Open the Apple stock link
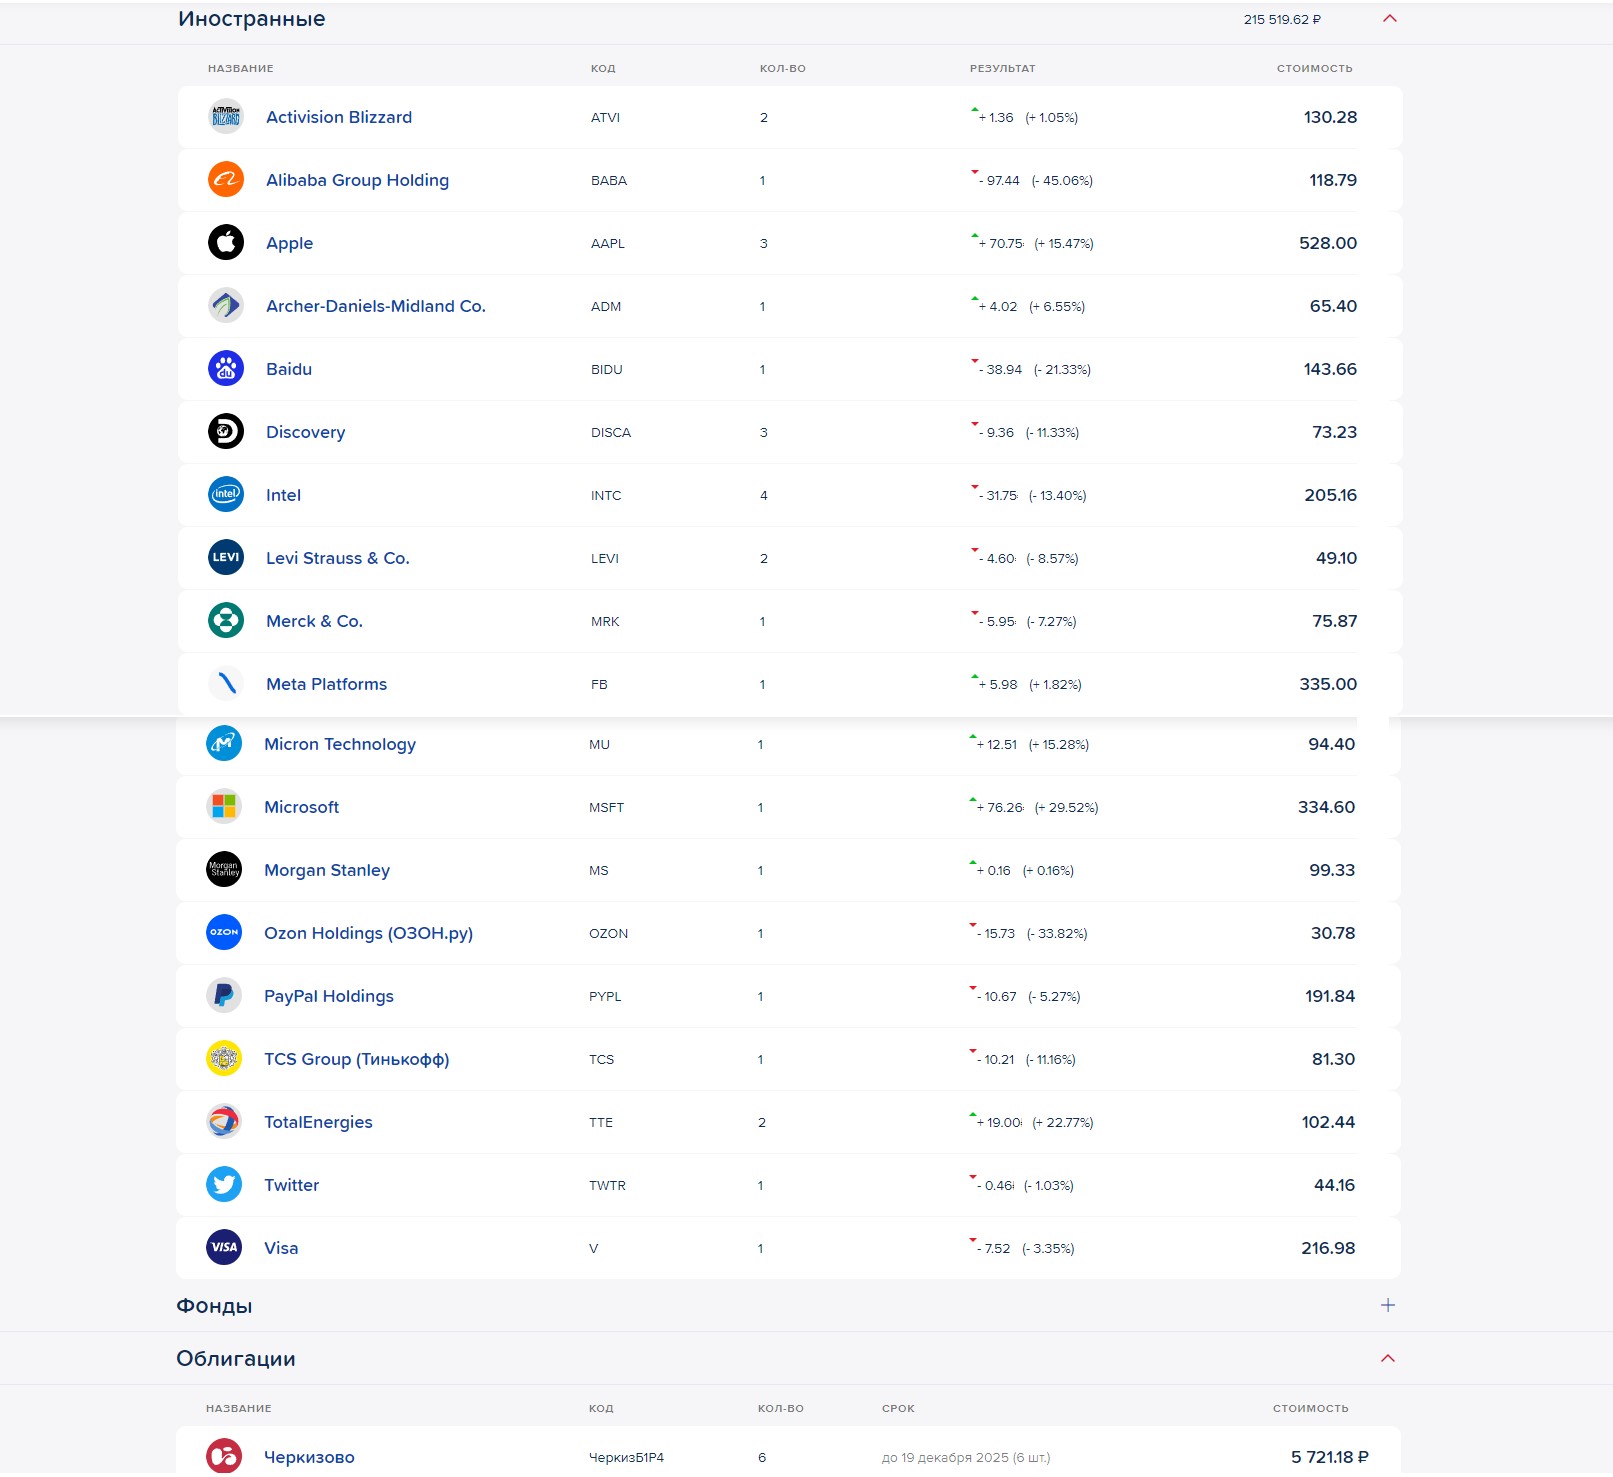 [x=289, y=243]
